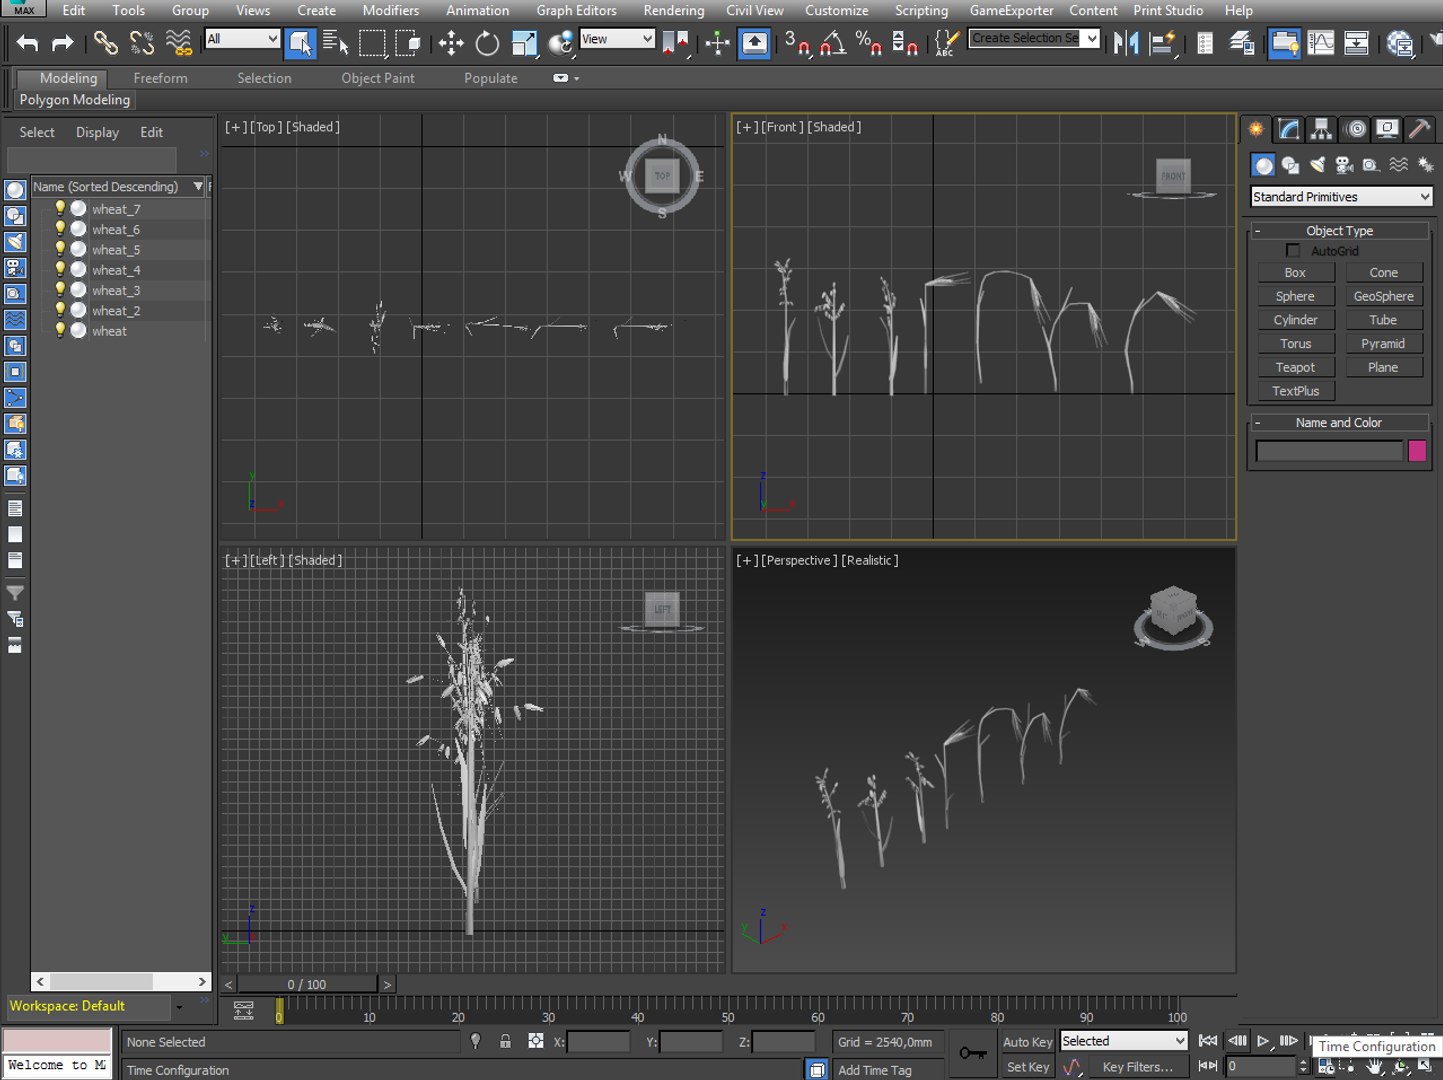Click the pink object color swatch
This screenshot has height=1080, width=1443.
(1417, 451)
